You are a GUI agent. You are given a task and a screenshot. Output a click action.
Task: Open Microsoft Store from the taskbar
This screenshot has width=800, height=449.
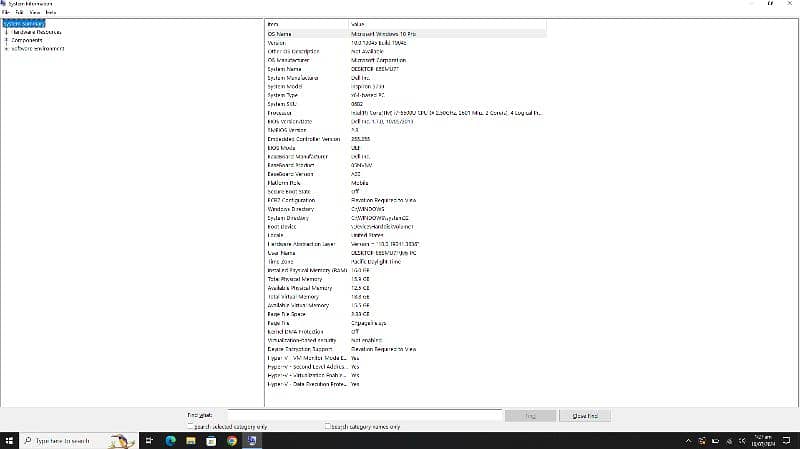click(x=210, y=440)
